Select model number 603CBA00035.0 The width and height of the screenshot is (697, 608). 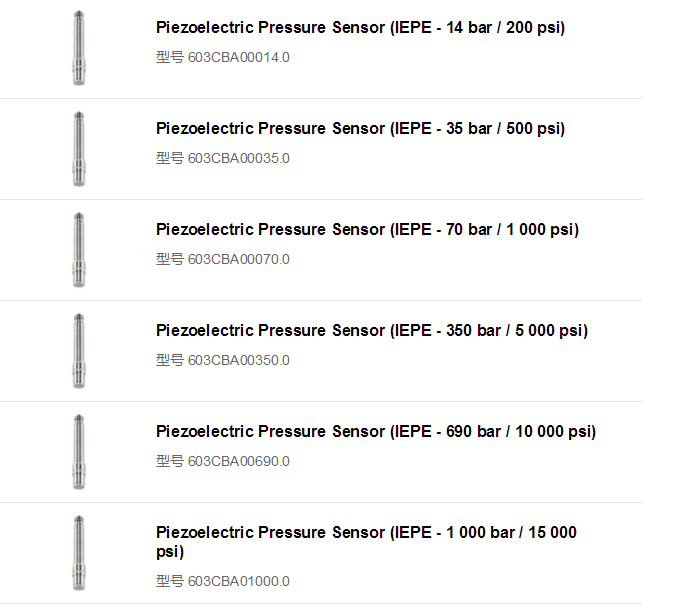(239, 158)
